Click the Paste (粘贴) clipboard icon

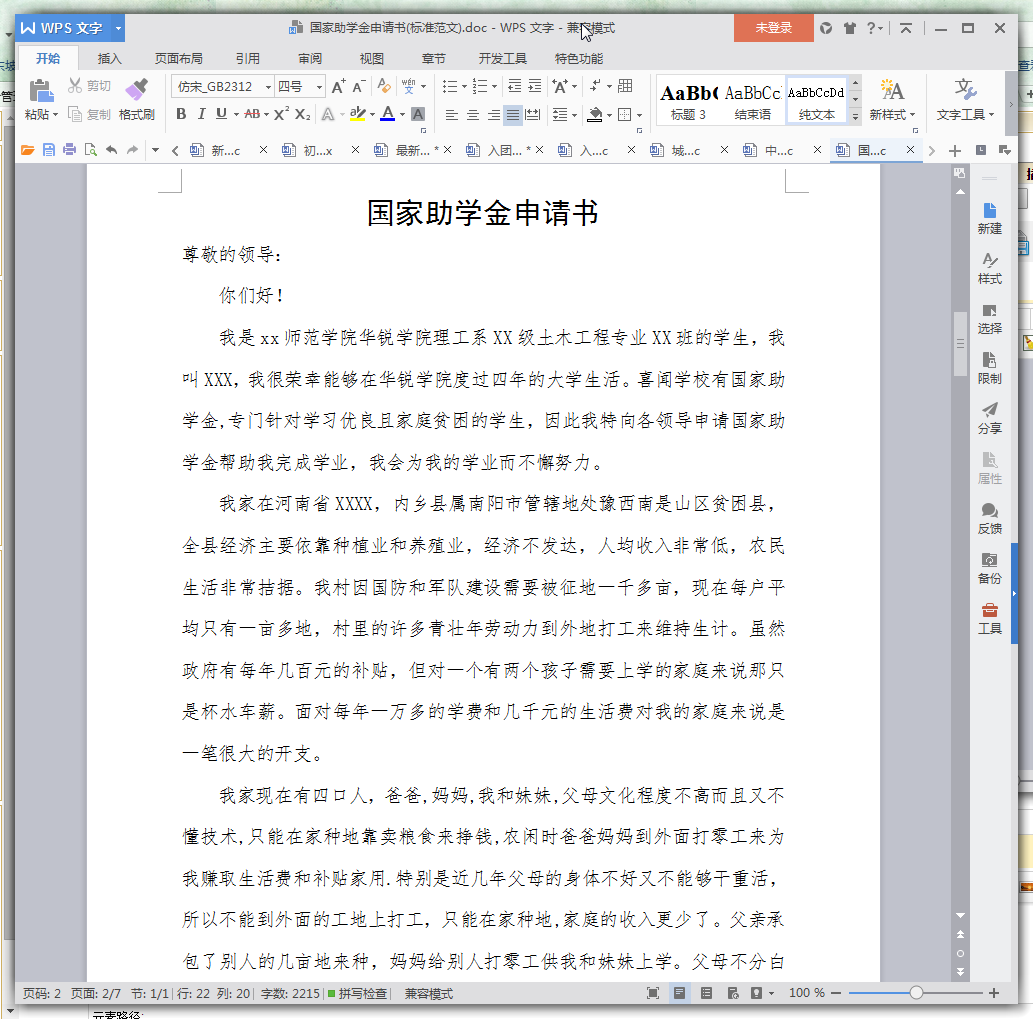41,90
